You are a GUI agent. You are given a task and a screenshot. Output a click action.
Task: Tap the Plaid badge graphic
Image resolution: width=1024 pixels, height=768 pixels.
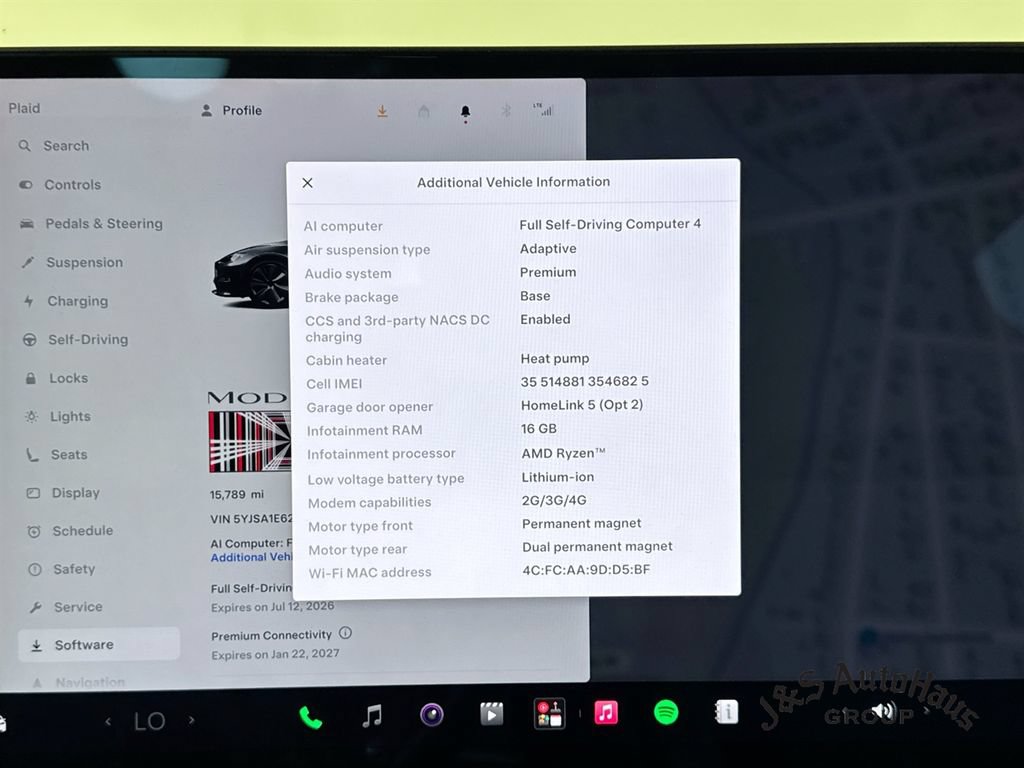pyautogui.click(x=249, y=441)
